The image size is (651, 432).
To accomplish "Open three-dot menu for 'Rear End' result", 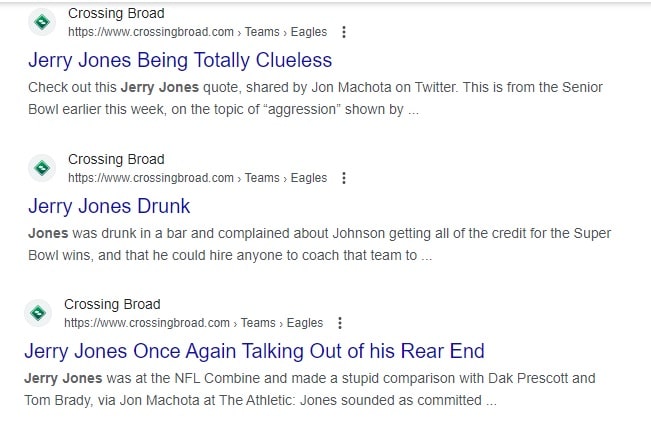I will pos(340,323).
